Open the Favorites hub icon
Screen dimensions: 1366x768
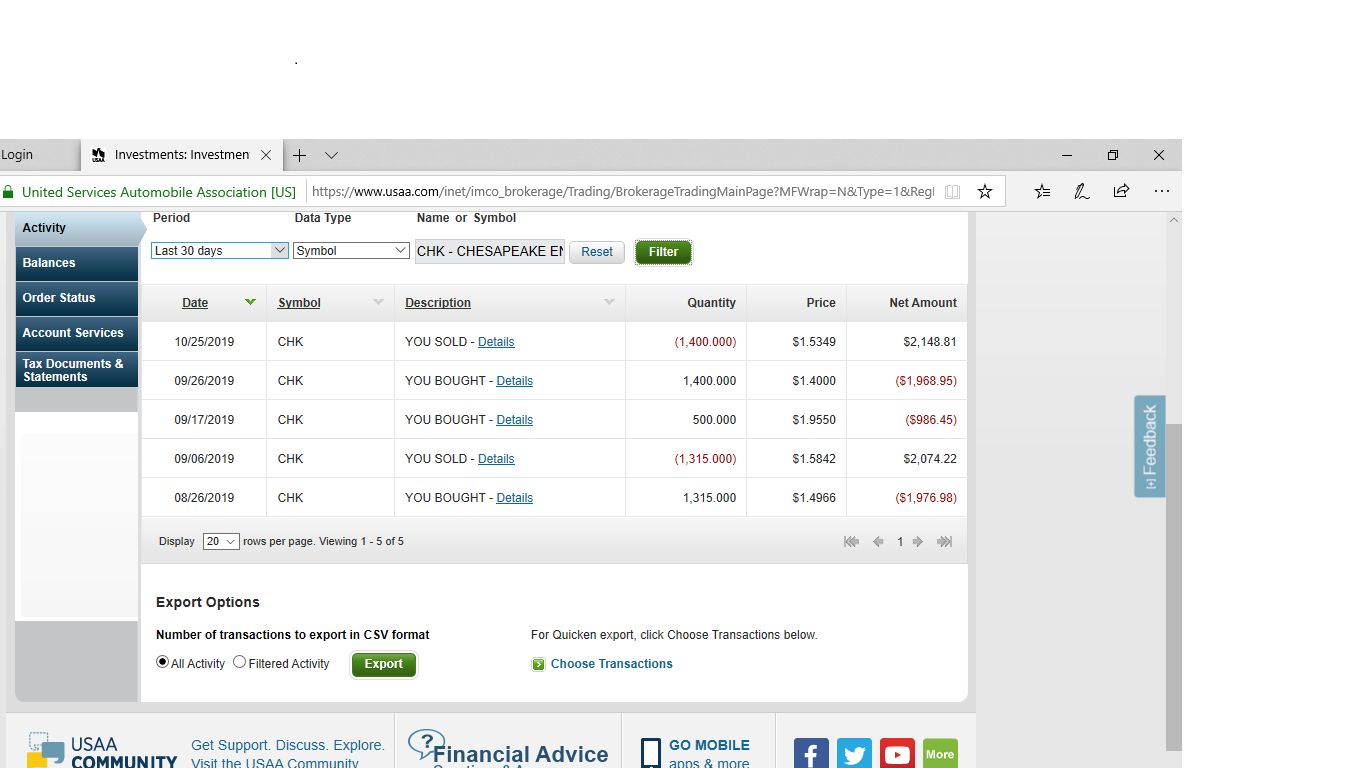click(1042, 191)
